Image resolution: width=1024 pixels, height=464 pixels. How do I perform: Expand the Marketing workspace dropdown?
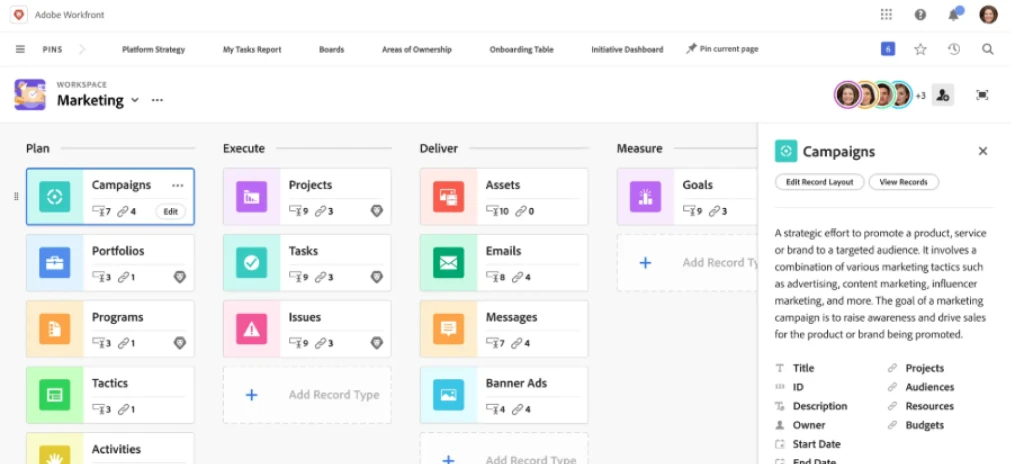pos(135,100)
